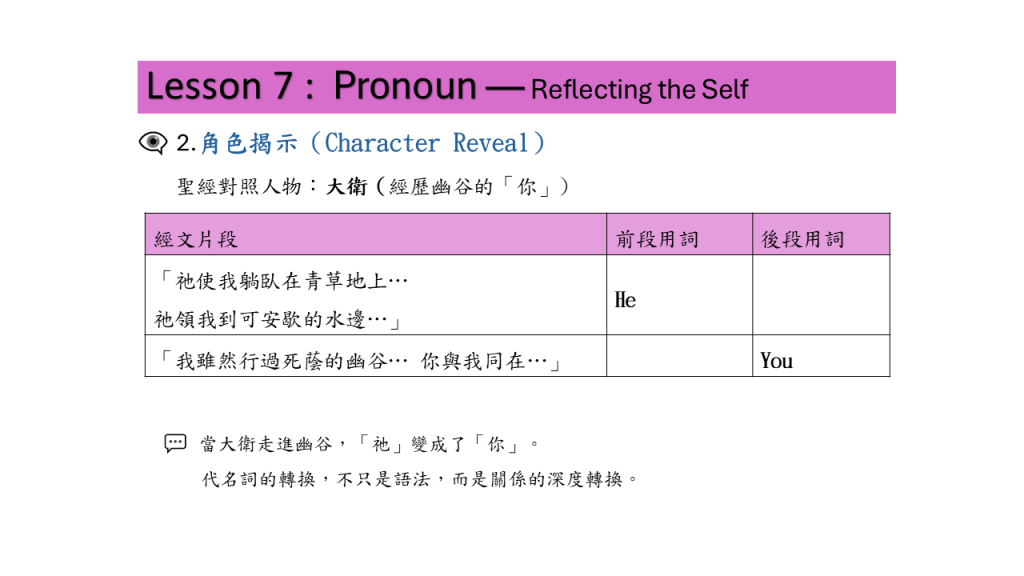Click the verse line "祂領我到可安歇的水邊"
The image size is (1024, 576).
coord(277,319)
